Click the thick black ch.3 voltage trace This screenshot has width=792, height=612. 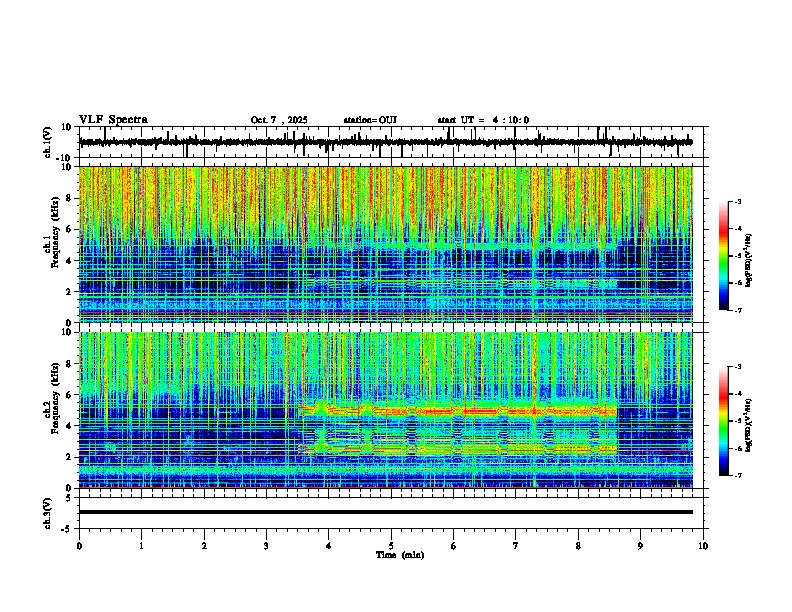pos(386,512)
